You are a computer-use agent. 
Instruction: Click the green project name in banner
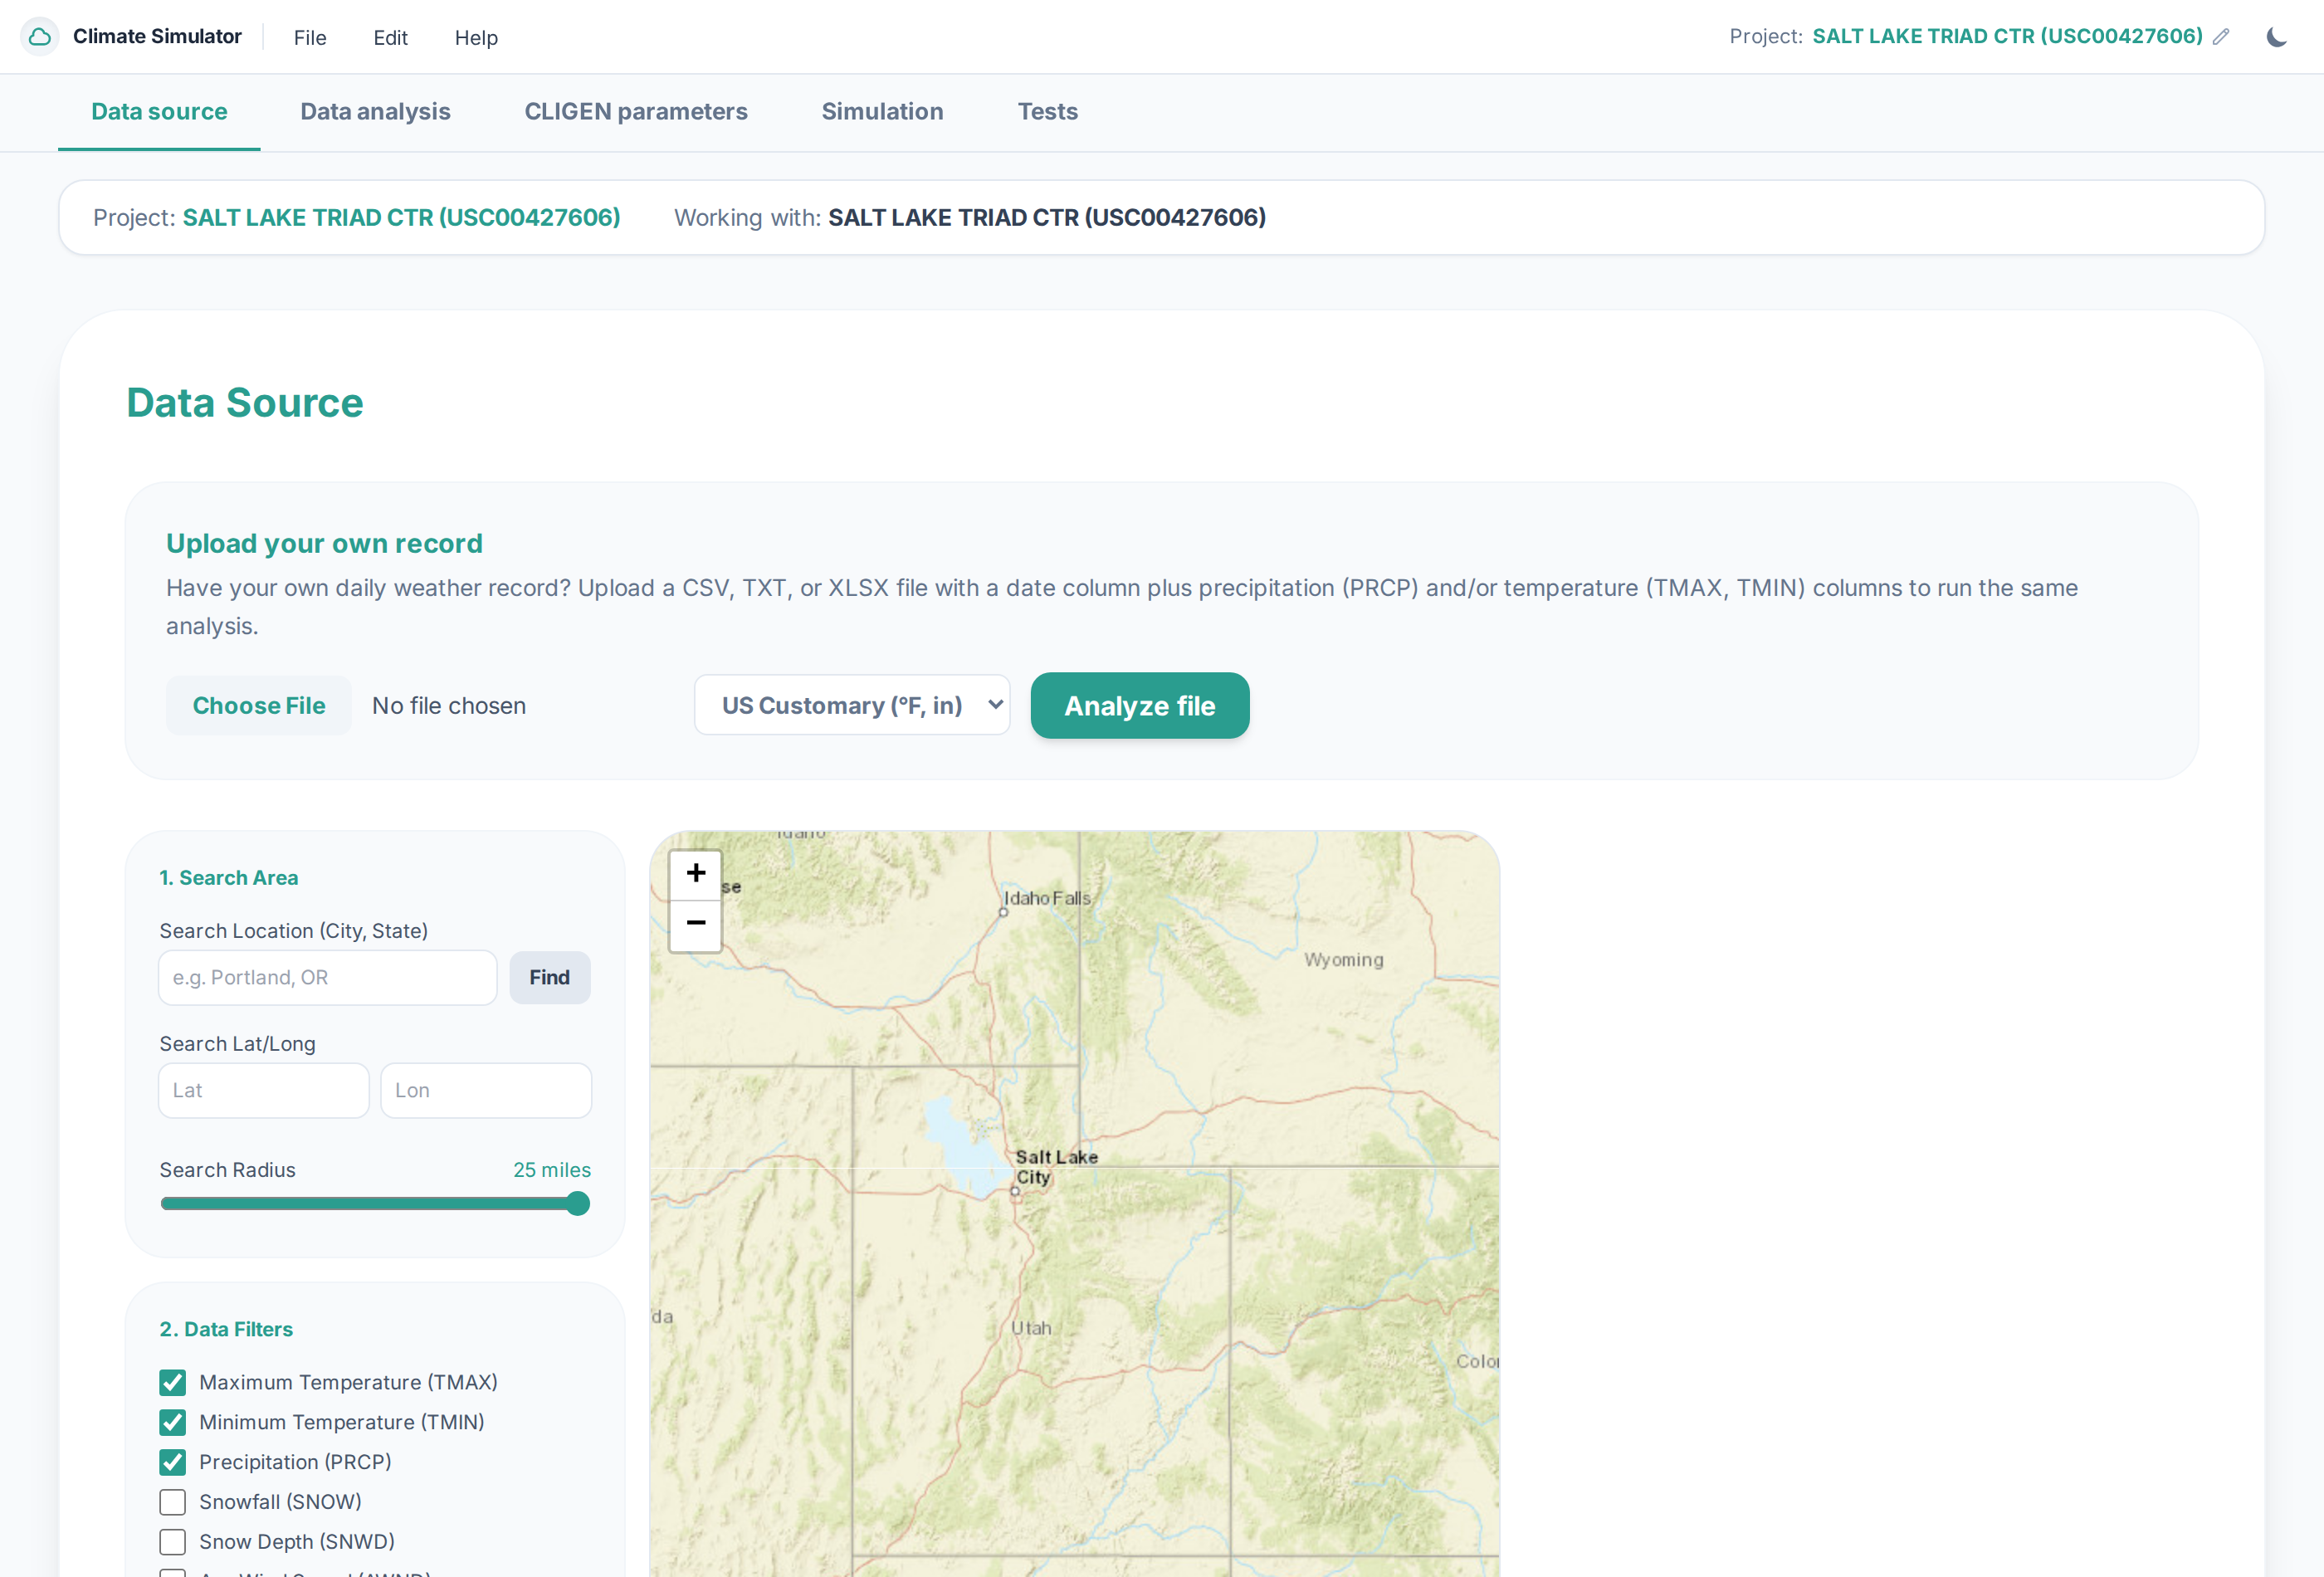coord(401,218)
